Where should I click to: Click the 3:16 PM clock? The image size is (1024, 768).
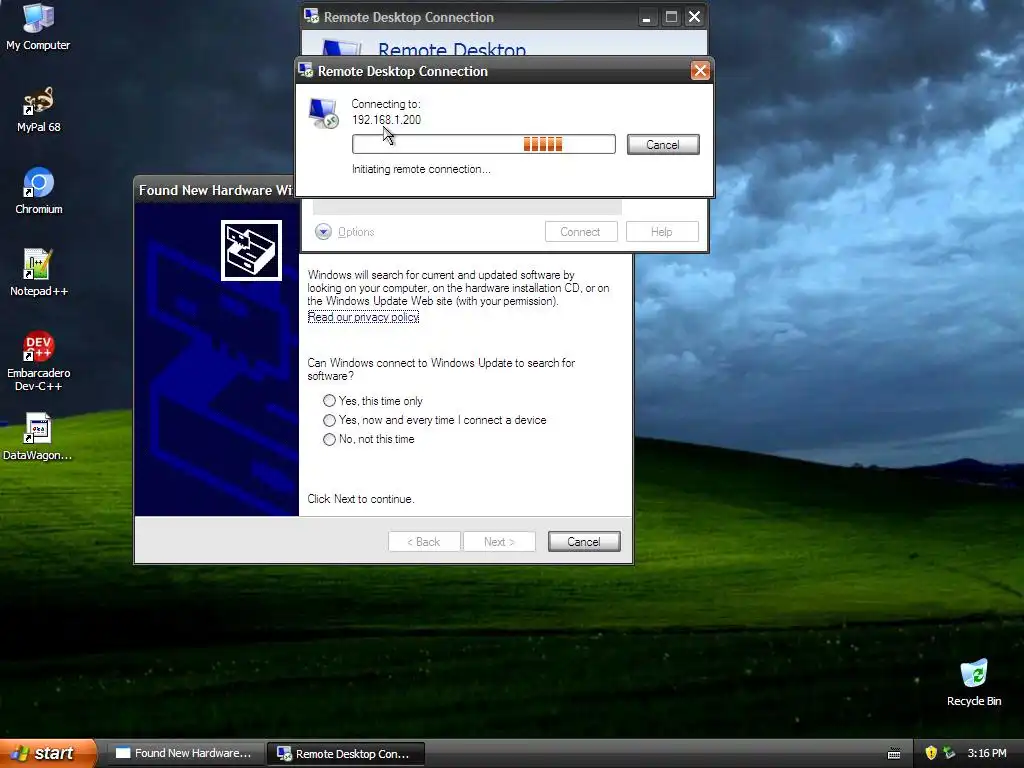click(x=987, y=753)
